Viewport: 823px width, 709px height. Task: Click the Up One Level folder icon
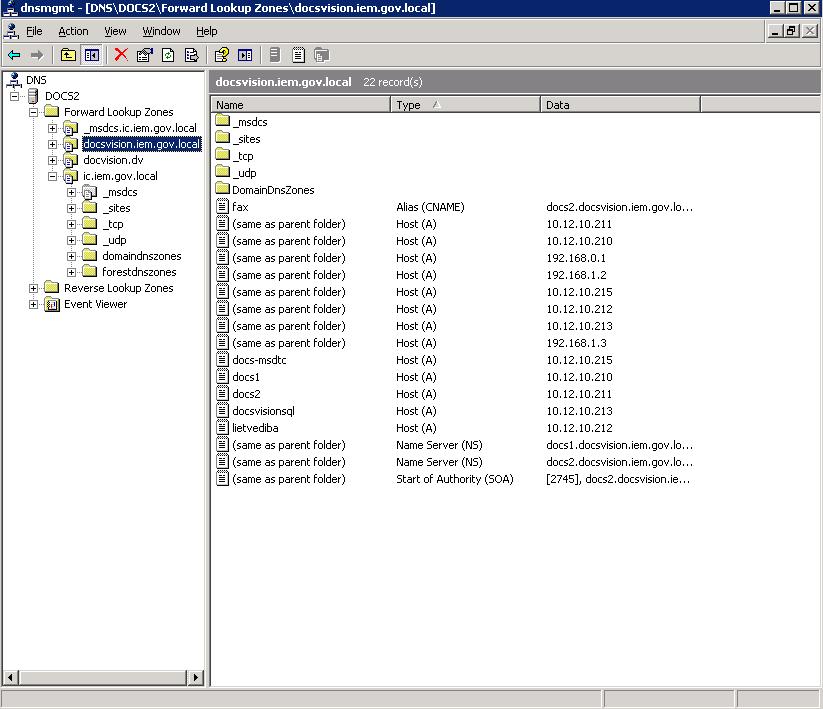click(x=68, y=55)
